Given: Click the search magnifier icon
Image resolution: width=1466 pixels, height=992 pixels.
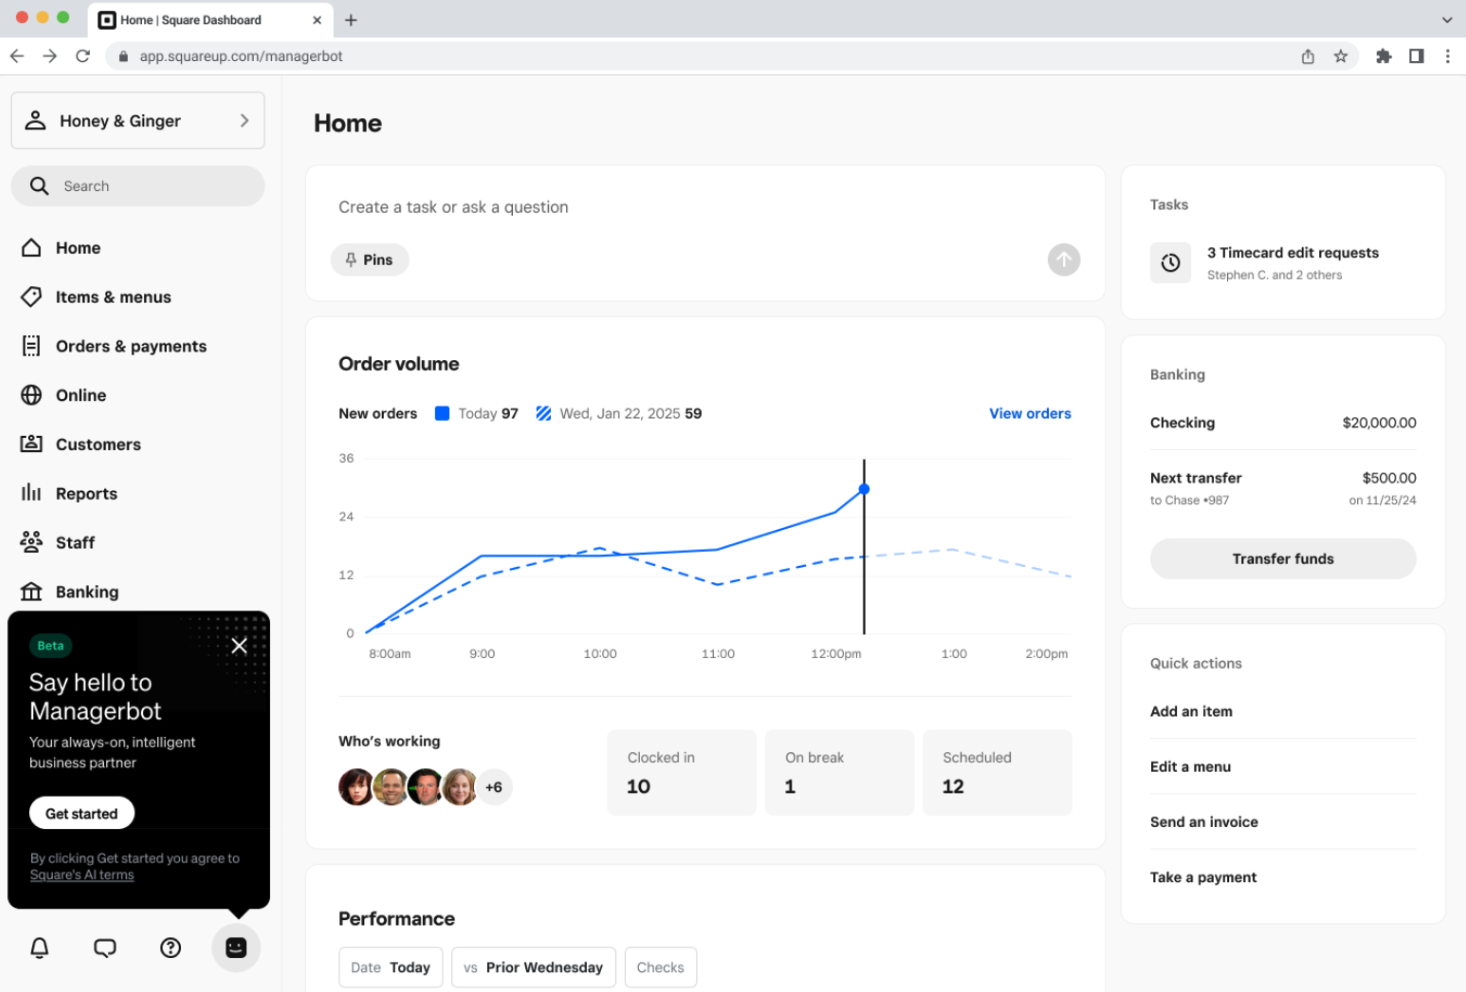Looking at the screenshot, I should pos(39,186).
